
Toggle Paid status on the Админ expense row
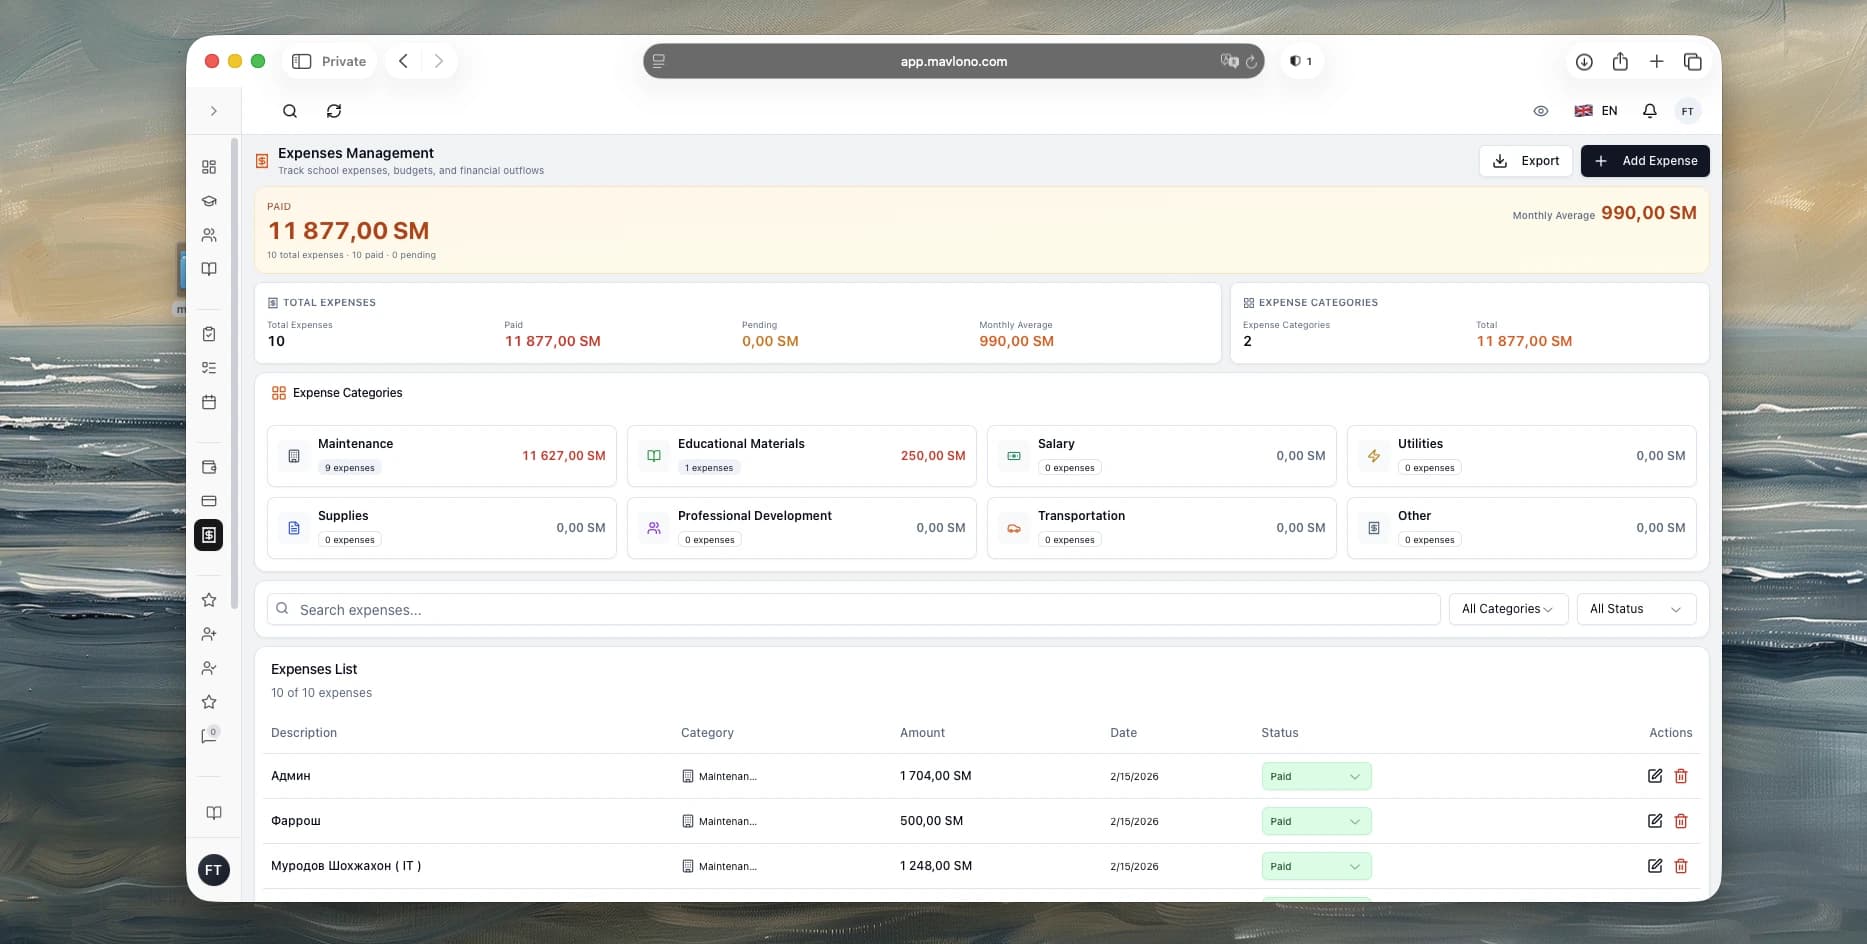(1315, 776)
